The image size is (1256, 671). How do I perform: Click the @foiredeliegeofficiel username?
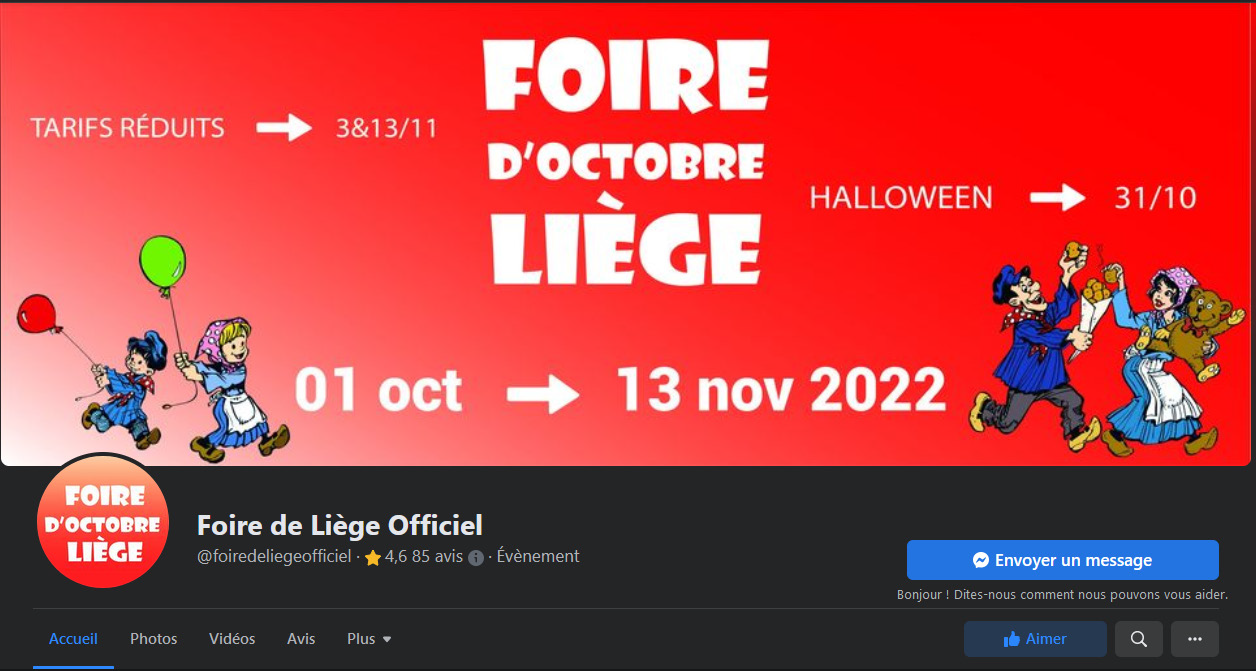[274, 557]
